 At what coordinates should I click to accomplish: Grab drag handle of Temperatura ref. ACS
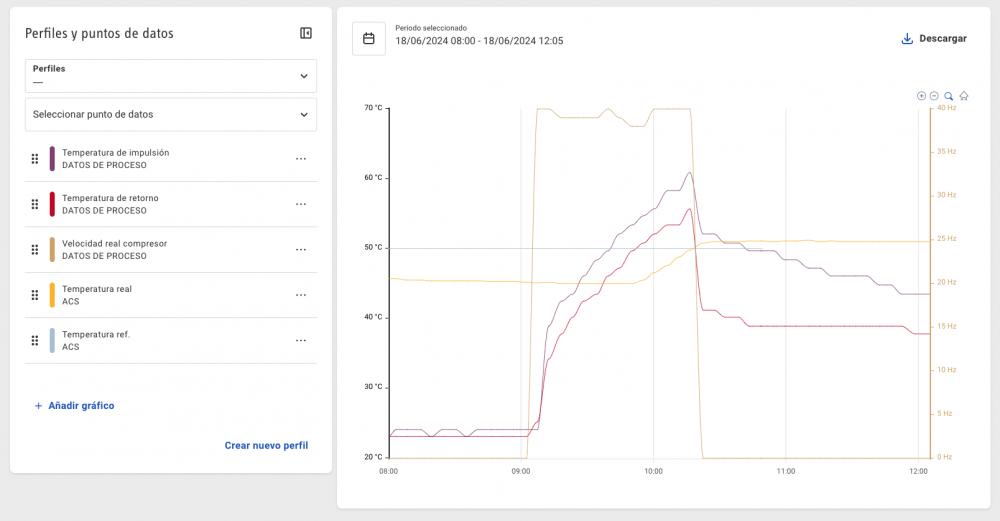coord(35,341)
